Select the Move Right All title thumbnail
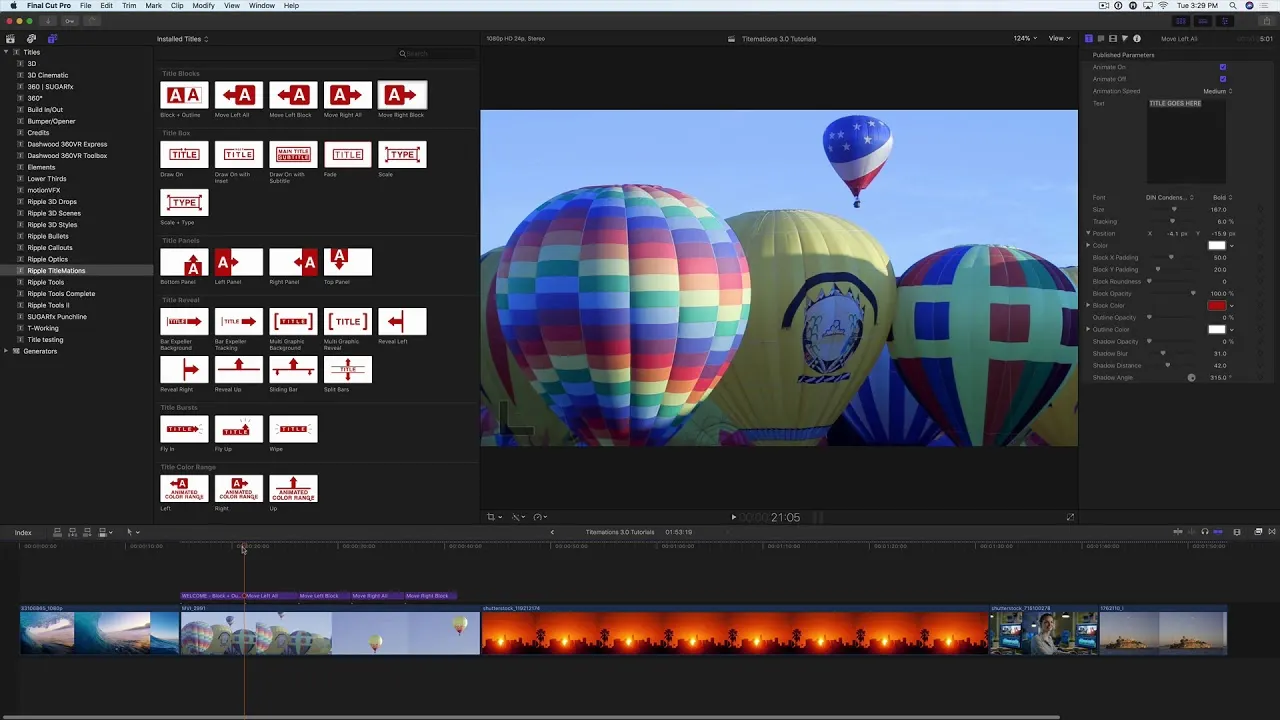 tap(347, 95)
